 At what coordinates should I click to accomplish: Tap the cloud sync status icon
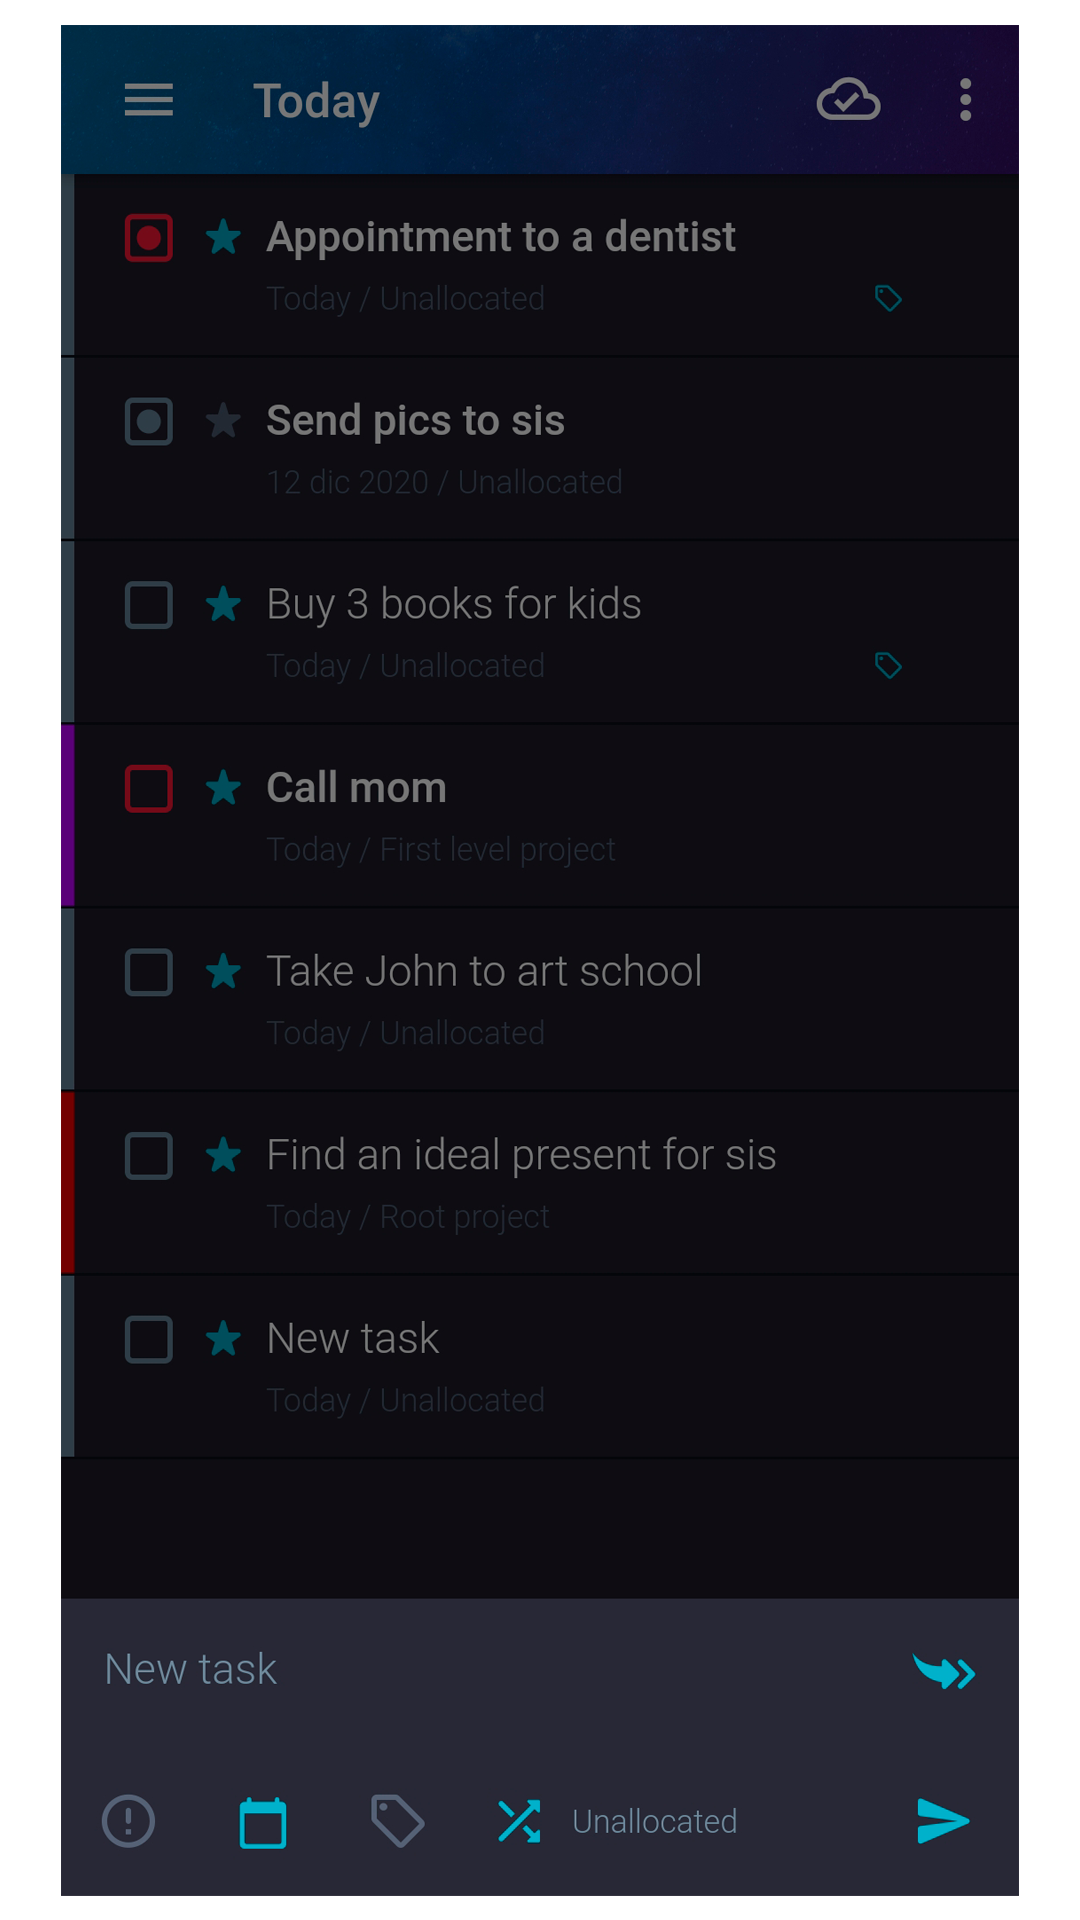point(848,100)
